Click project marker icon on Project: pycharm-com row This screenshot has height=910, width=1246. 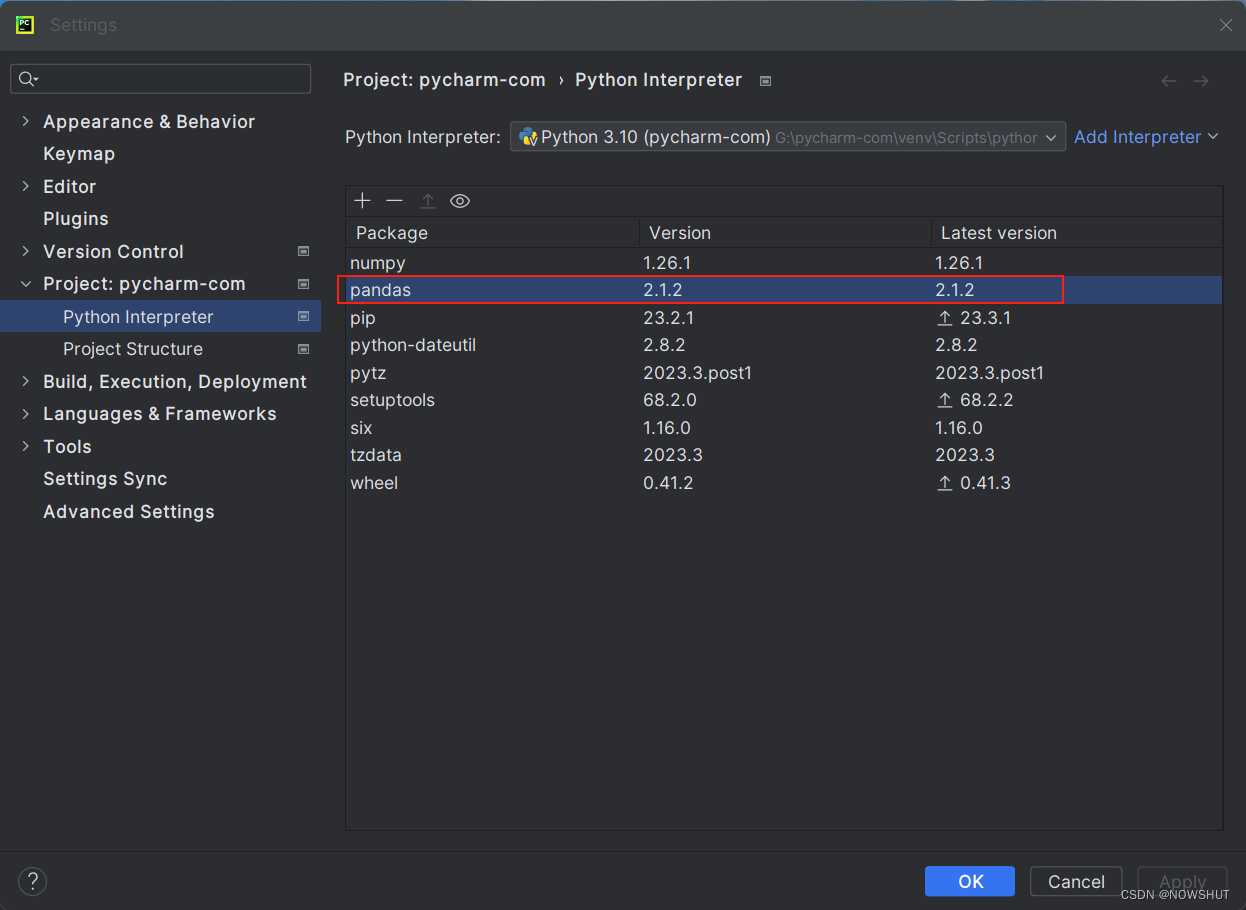pyautogui.click(x=303, y=284)
